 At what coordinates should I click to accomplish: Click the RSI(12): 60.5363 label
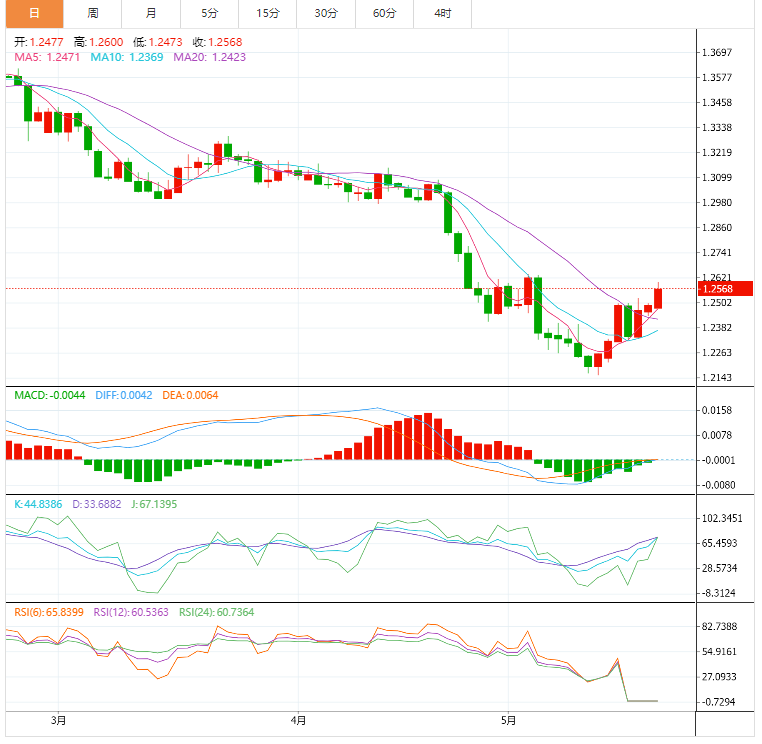[131, 612]
